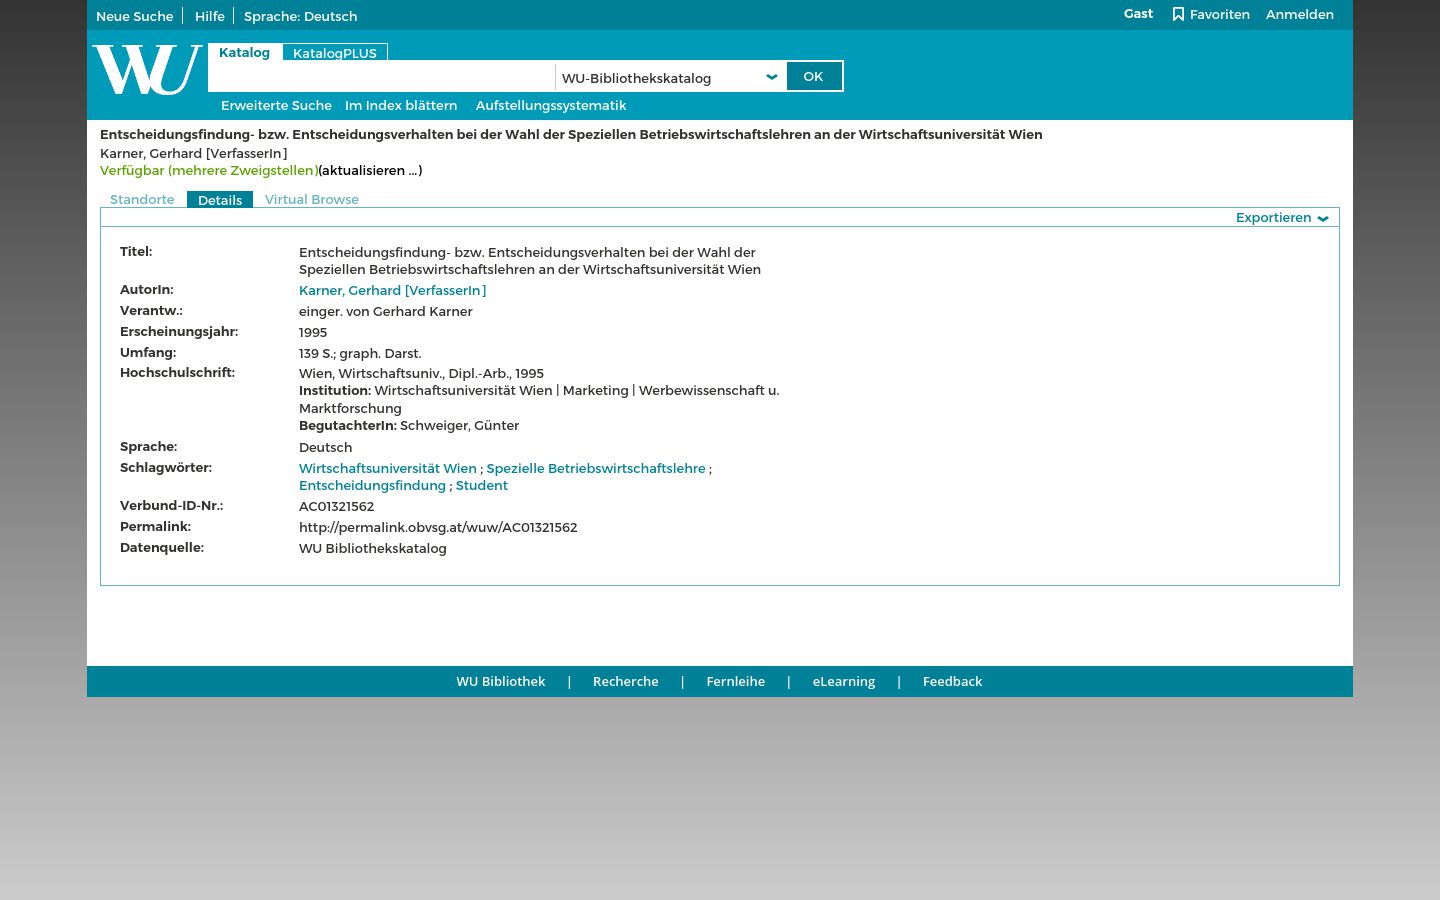Image resolution: width=1440 pixels, height=900 pixels.
Task: Click subject Entscheidungsfindung
Action: click(372, 485)
